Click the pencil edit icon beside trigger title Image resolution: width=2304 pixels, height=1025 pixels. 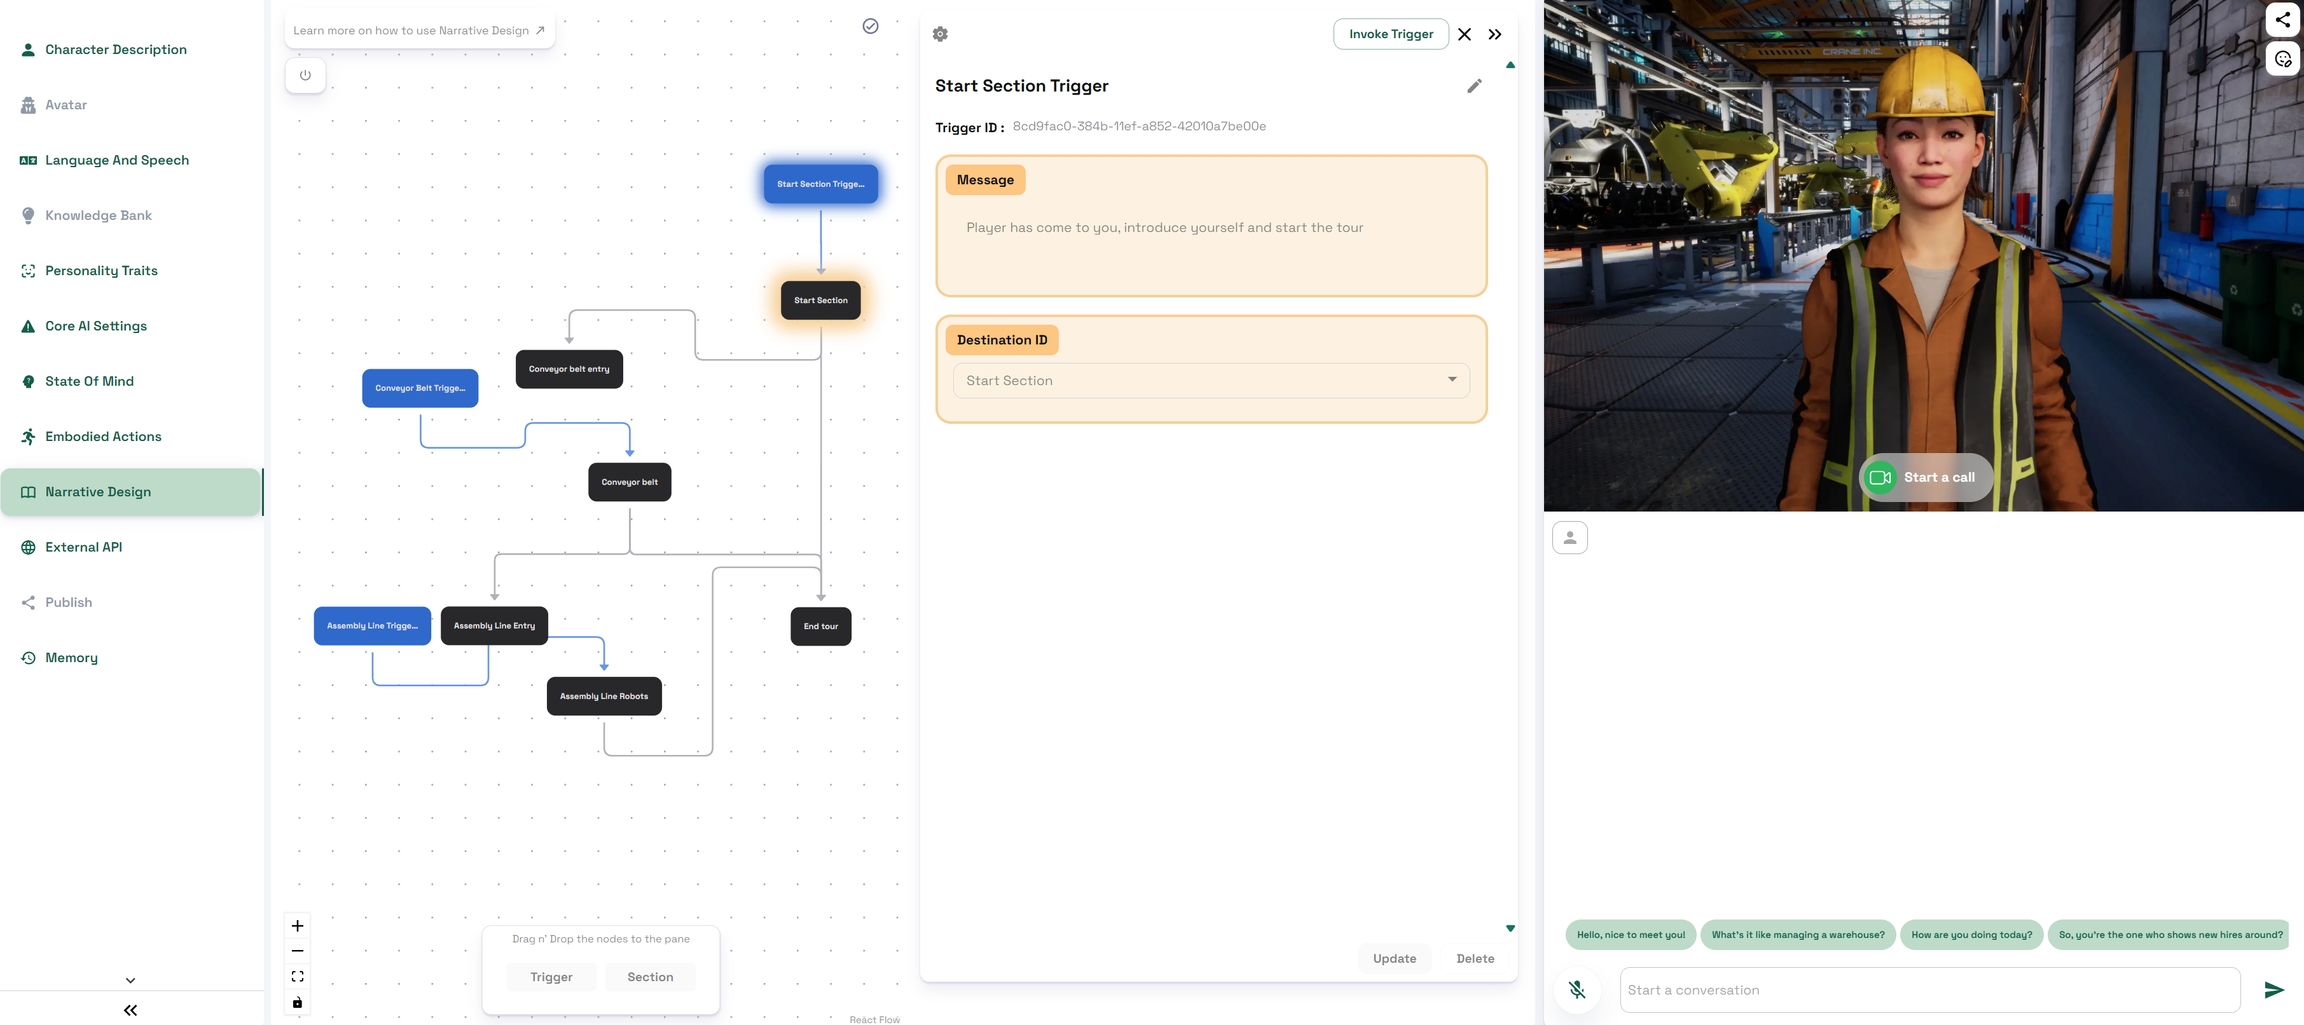coord(1474,86)
